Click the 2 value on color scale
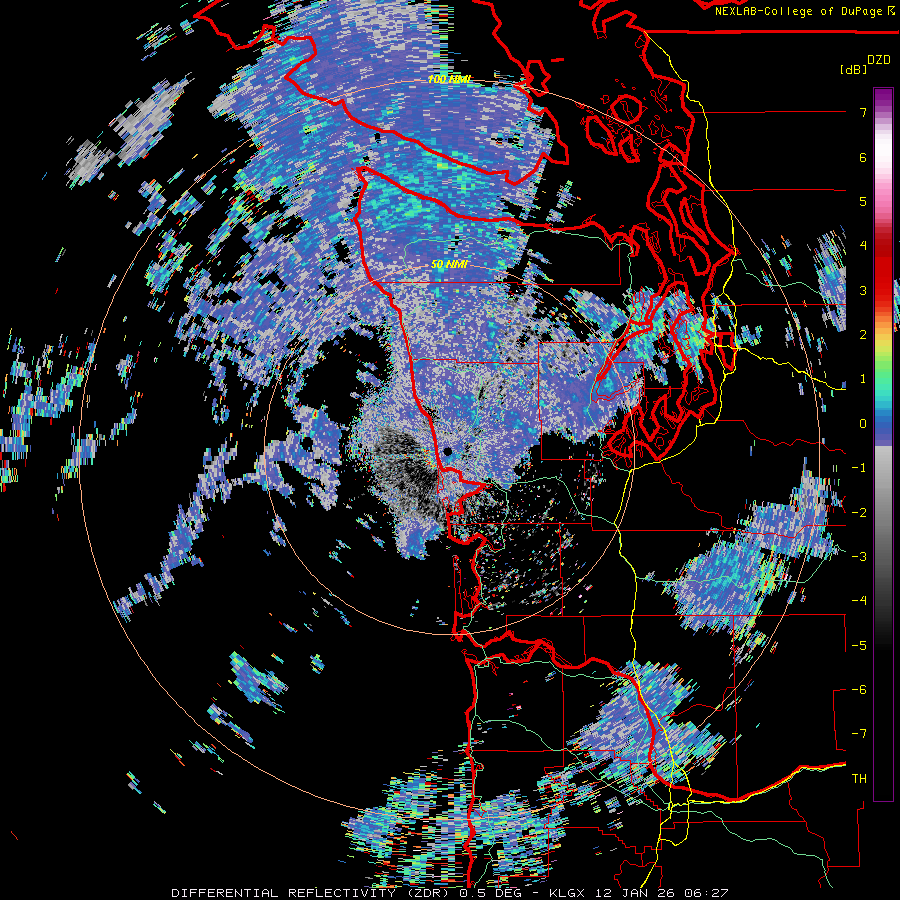This screenshot has width=900, height=900. [x=863, y=335]
